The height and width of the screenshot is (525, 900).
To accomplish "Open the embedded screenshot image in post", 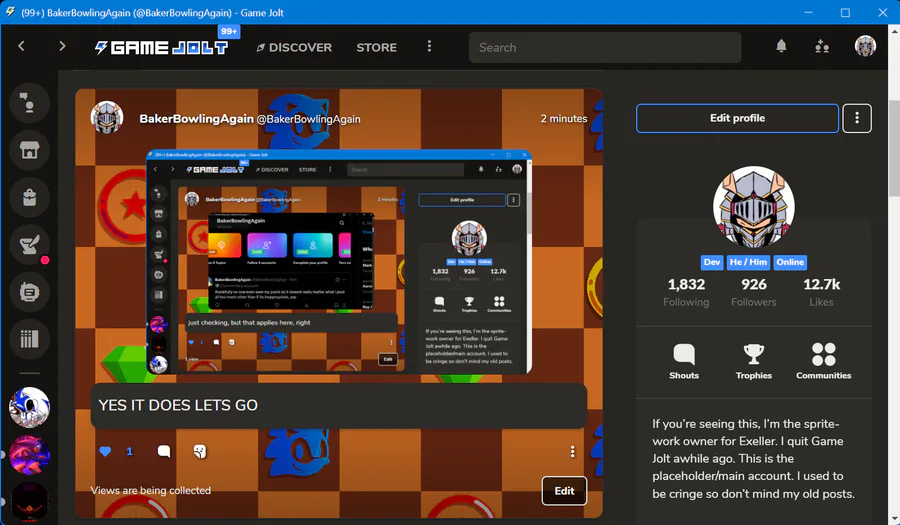I will click(339, 262).
